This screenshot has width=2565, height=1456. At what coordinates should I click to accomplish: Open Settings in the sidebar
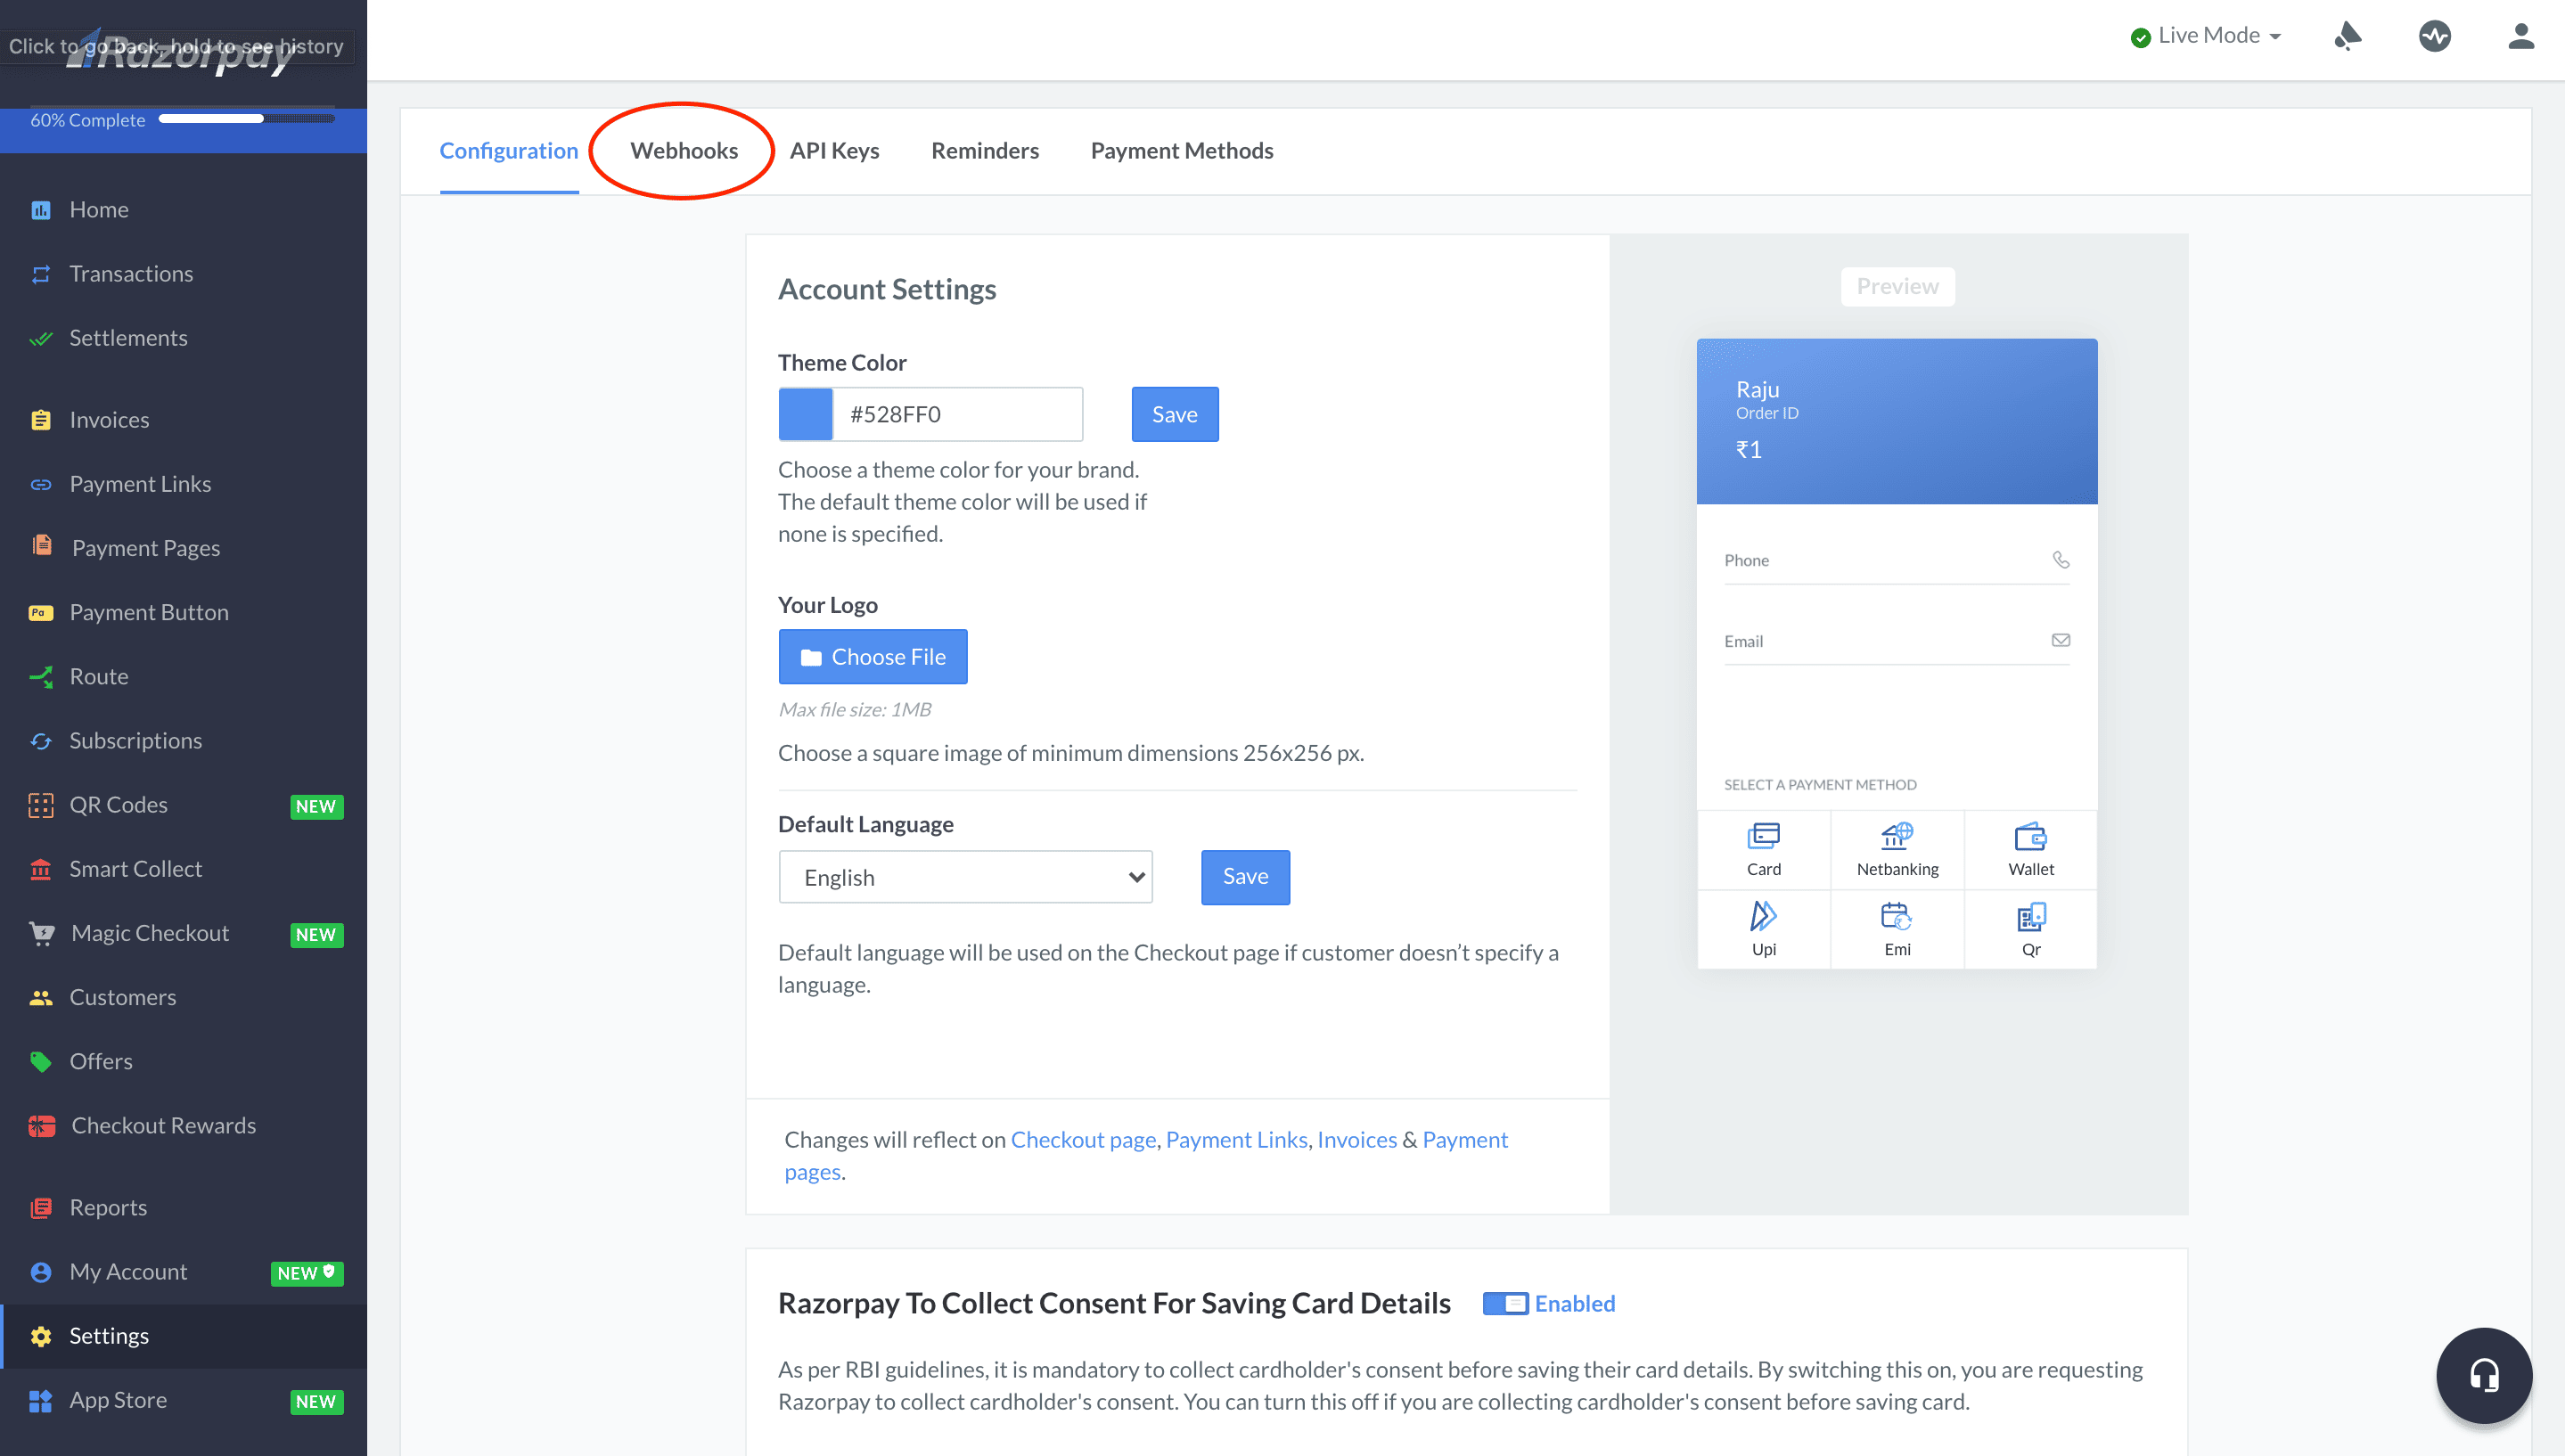[x=183, y=1335]
